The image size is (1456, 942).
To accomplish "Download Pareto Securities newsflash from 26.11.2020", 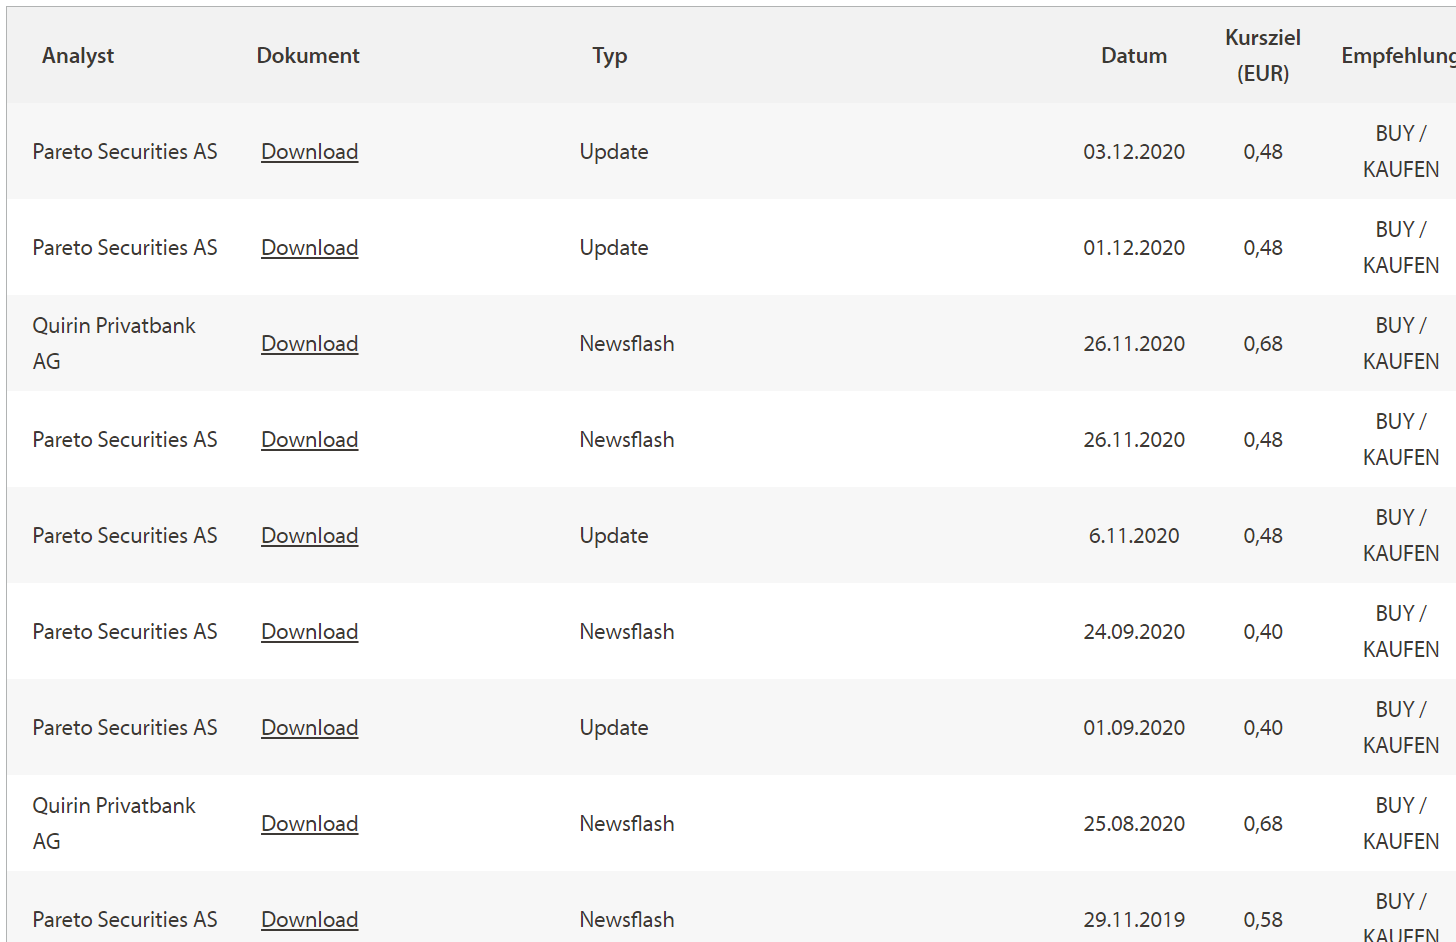I will [x=309, y=440].
